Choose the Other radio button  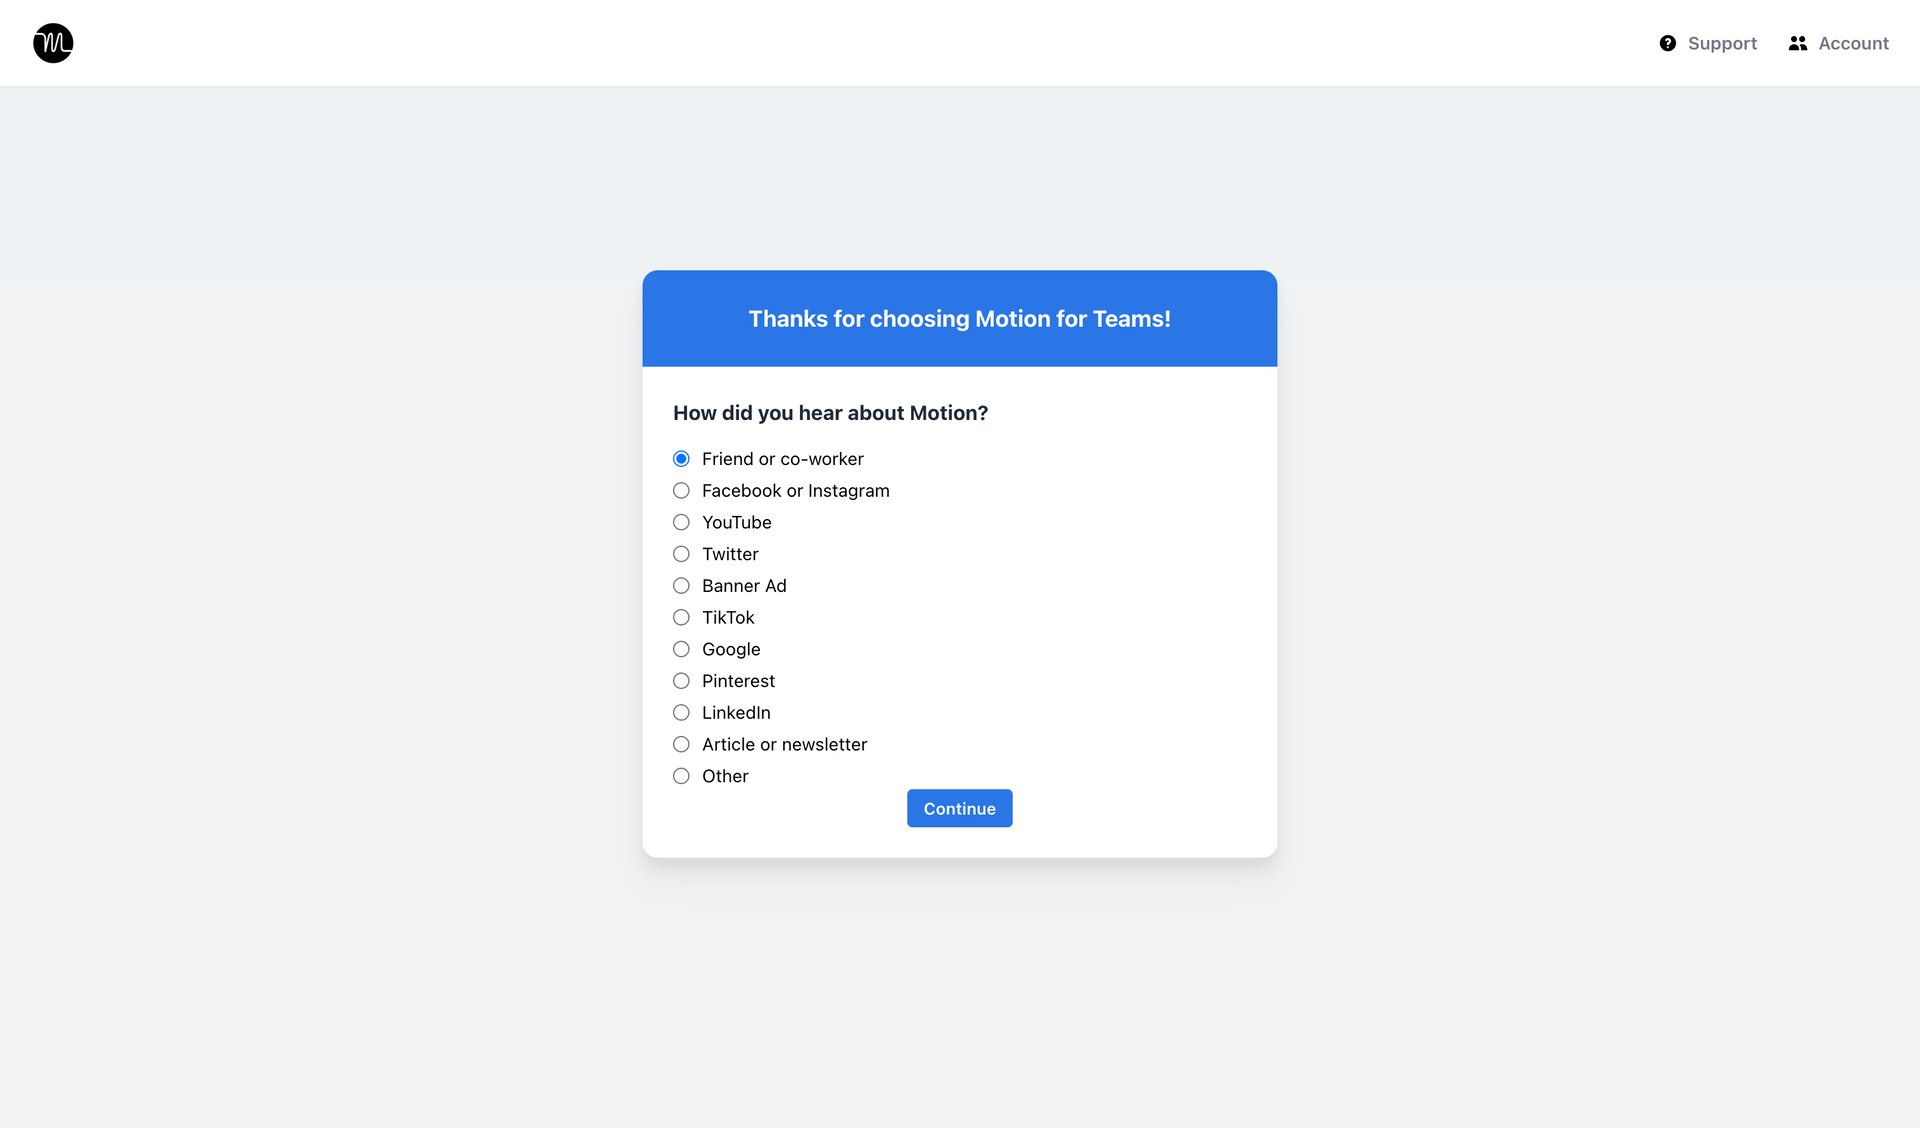point(681,775)
